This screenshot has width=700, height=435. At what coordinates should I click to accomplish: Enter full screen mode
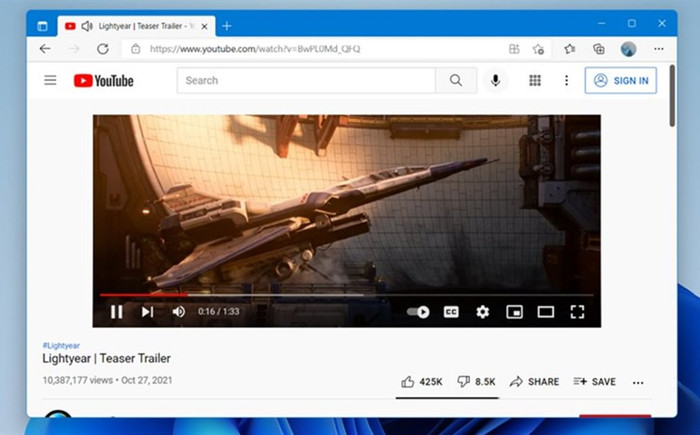pos(577,312)
